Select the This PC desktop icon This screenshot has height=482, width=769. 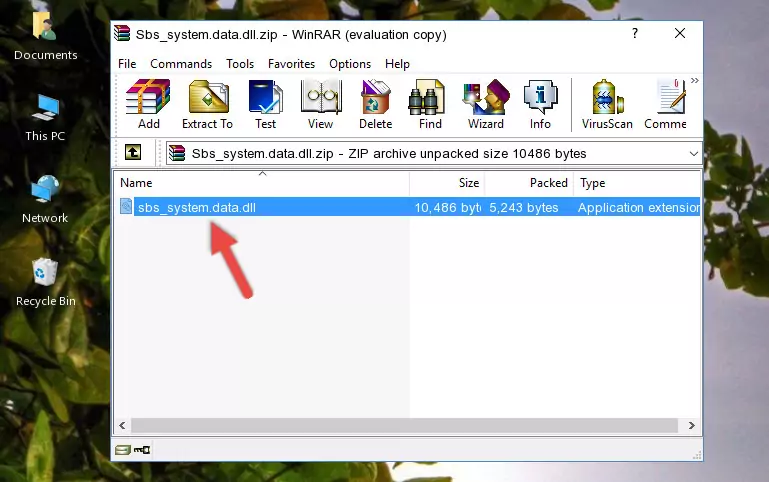(45, 117)
